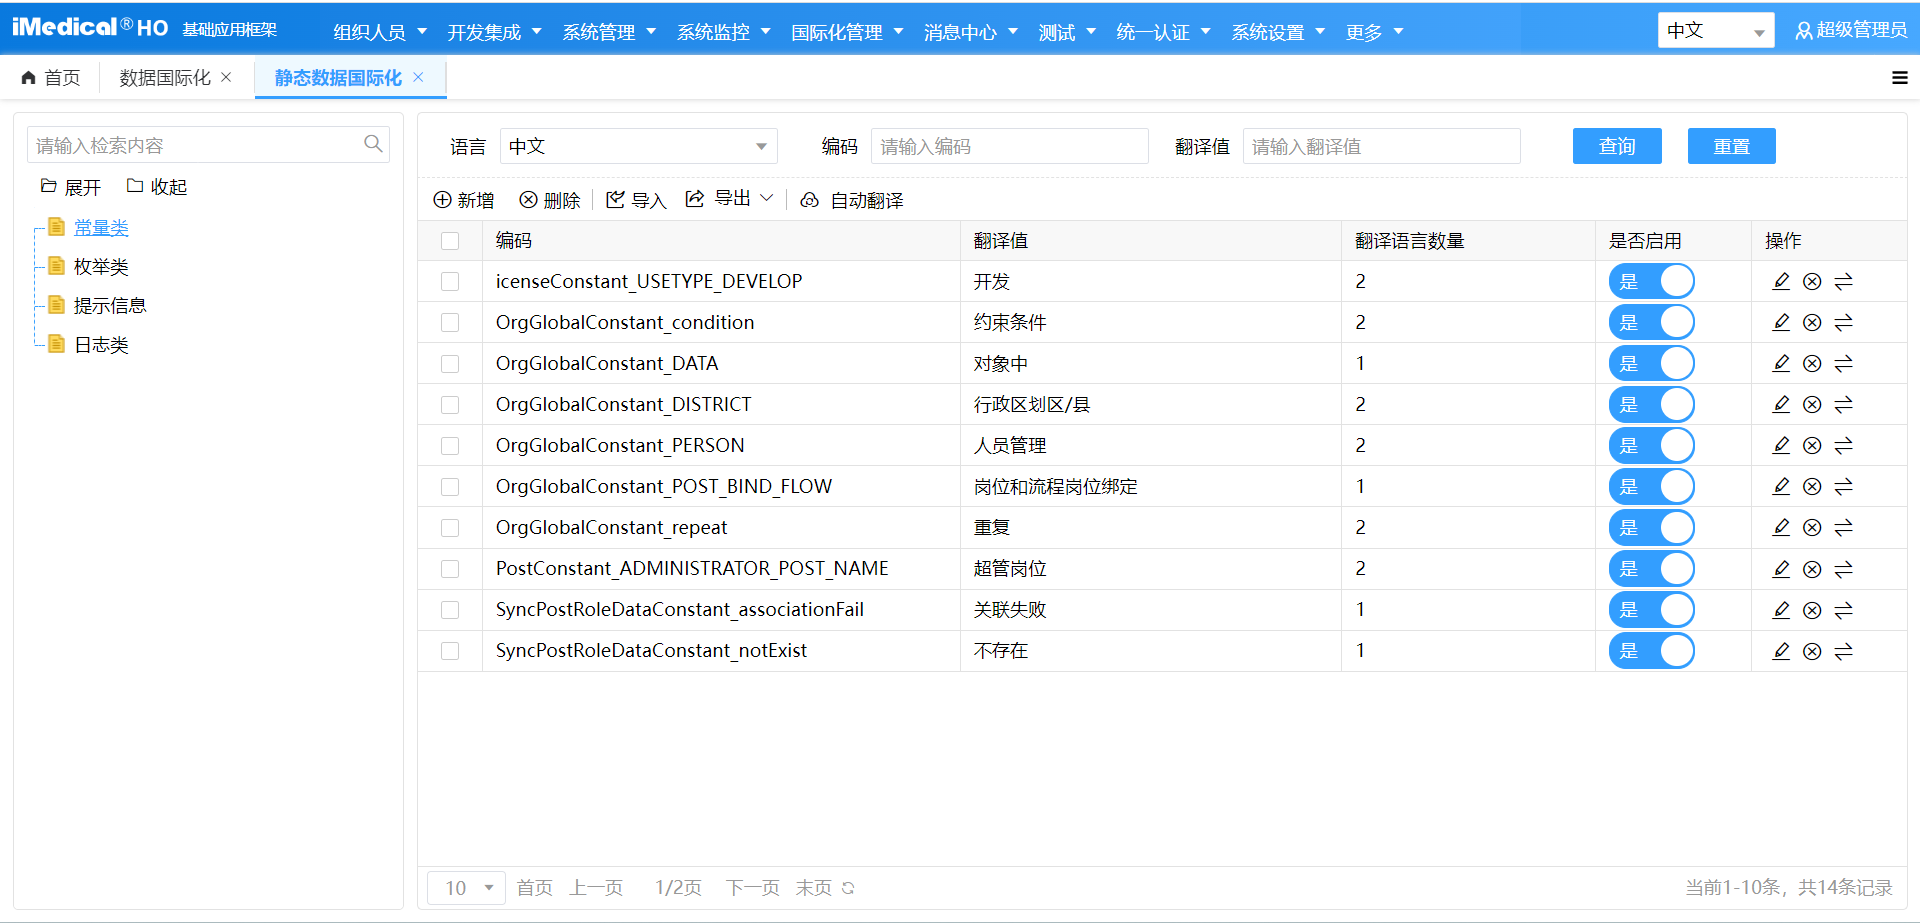Edit the SyncPostRoleDataConstant_notExist row
The image size is (1920, 923).
click(x=1781, y=650)
